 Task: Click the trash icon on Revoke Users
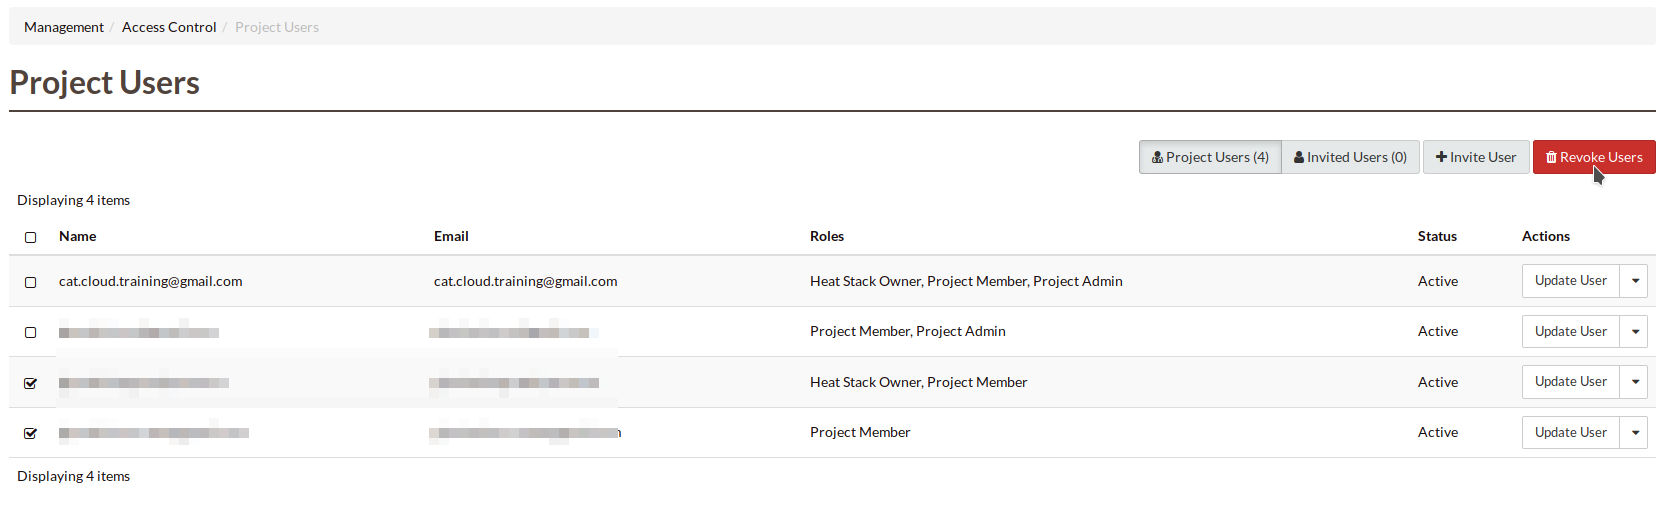point(1551,157)
